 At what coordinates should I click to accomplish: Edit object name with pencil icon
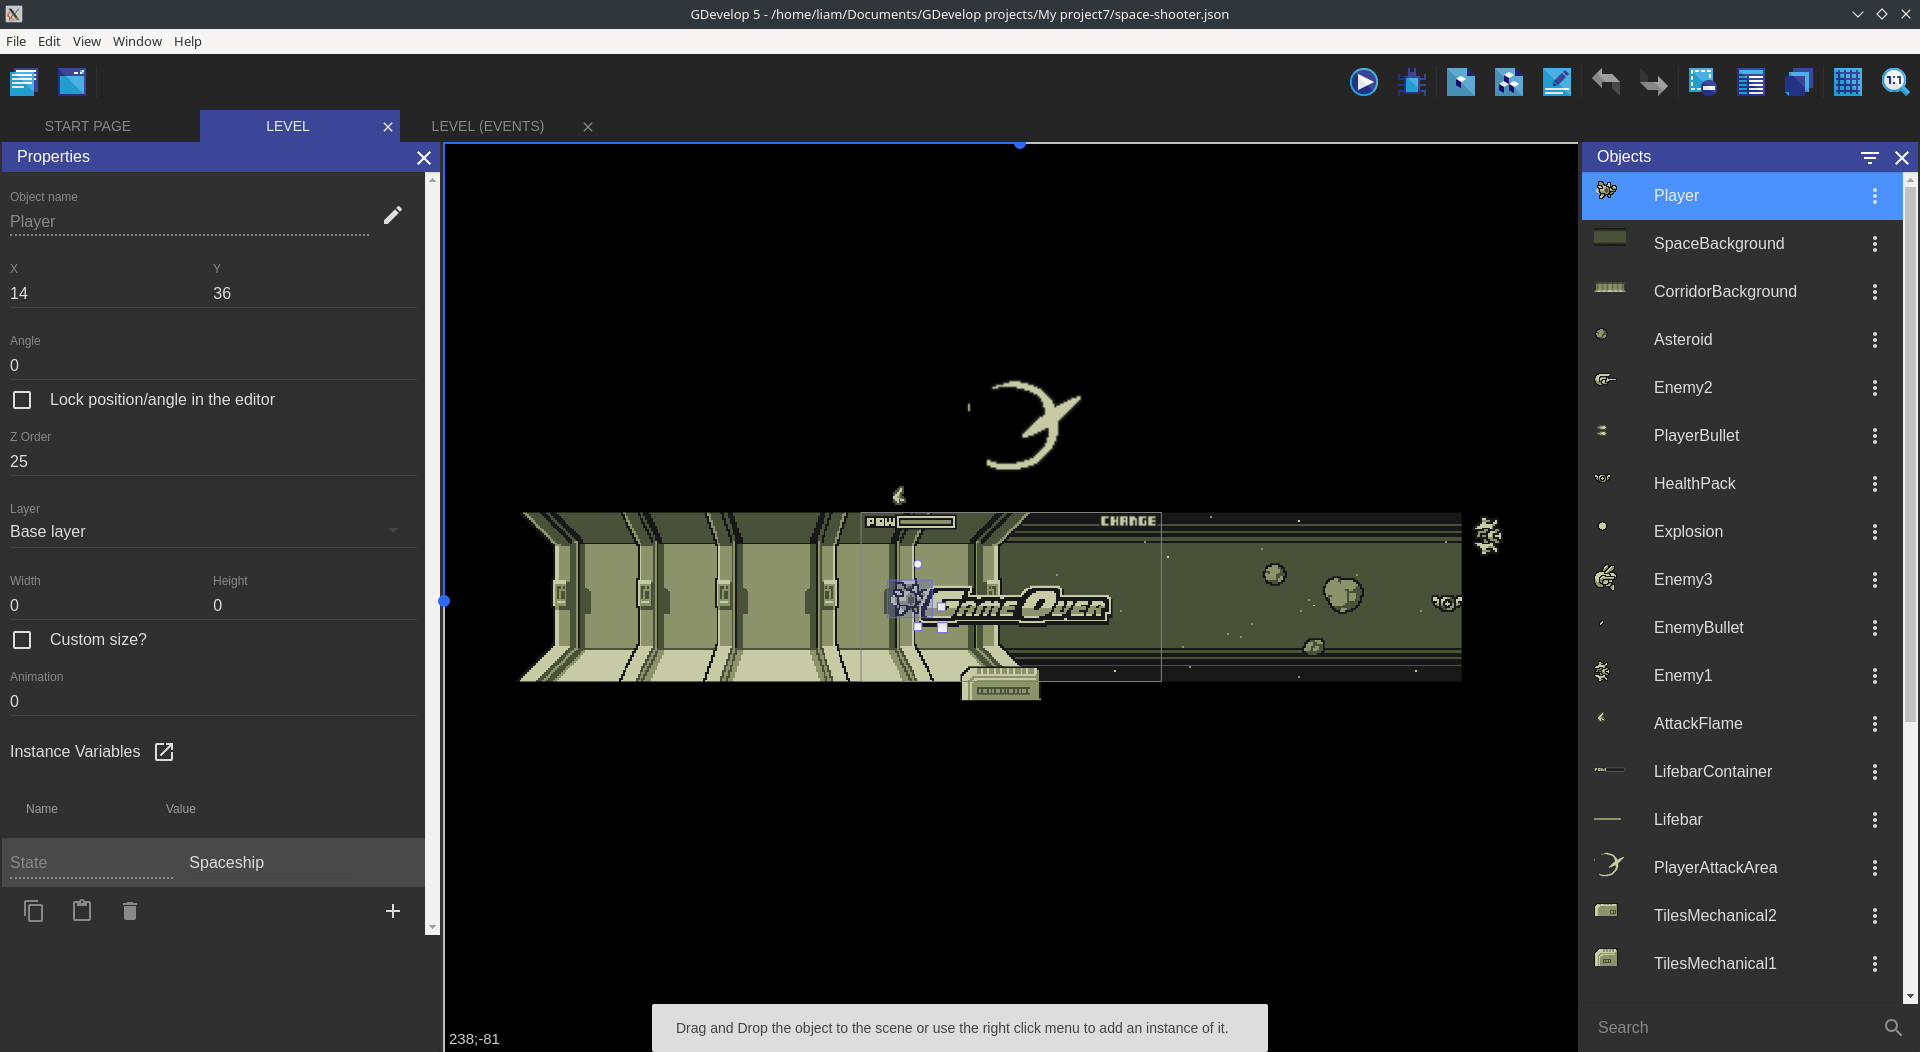(393, 215)
